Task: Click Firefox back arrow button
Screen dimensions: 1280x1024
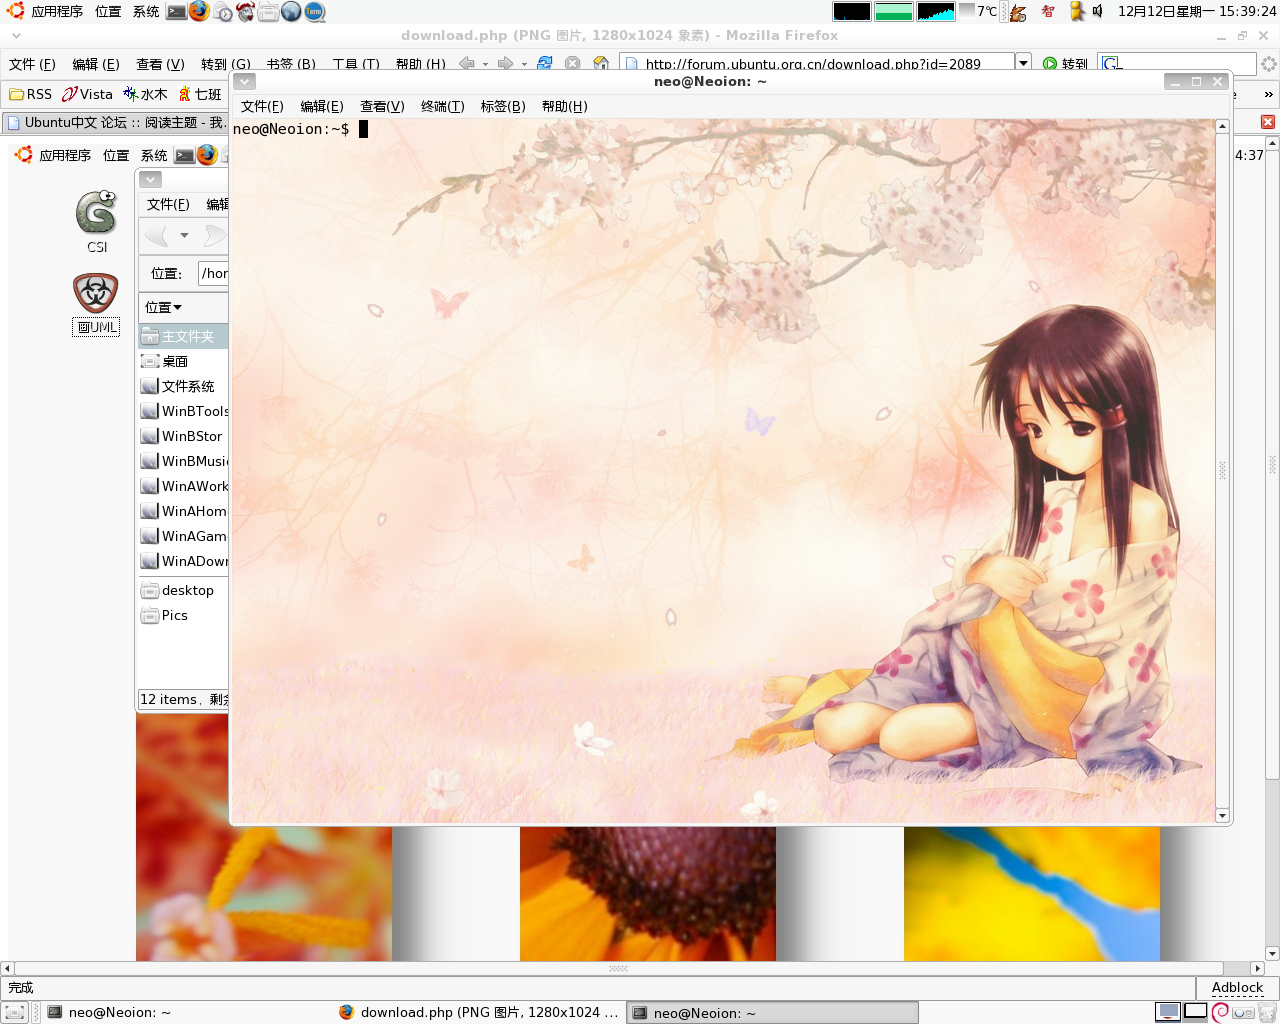Action: pos(466,63)
